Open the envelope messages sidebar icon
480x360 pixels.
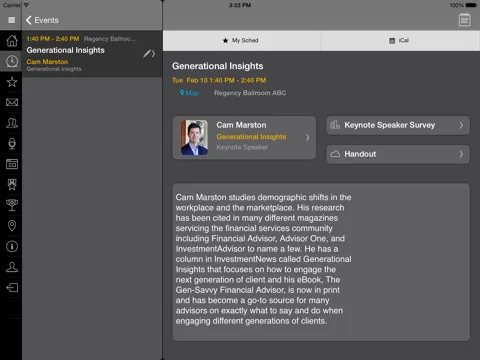point(12,102)
